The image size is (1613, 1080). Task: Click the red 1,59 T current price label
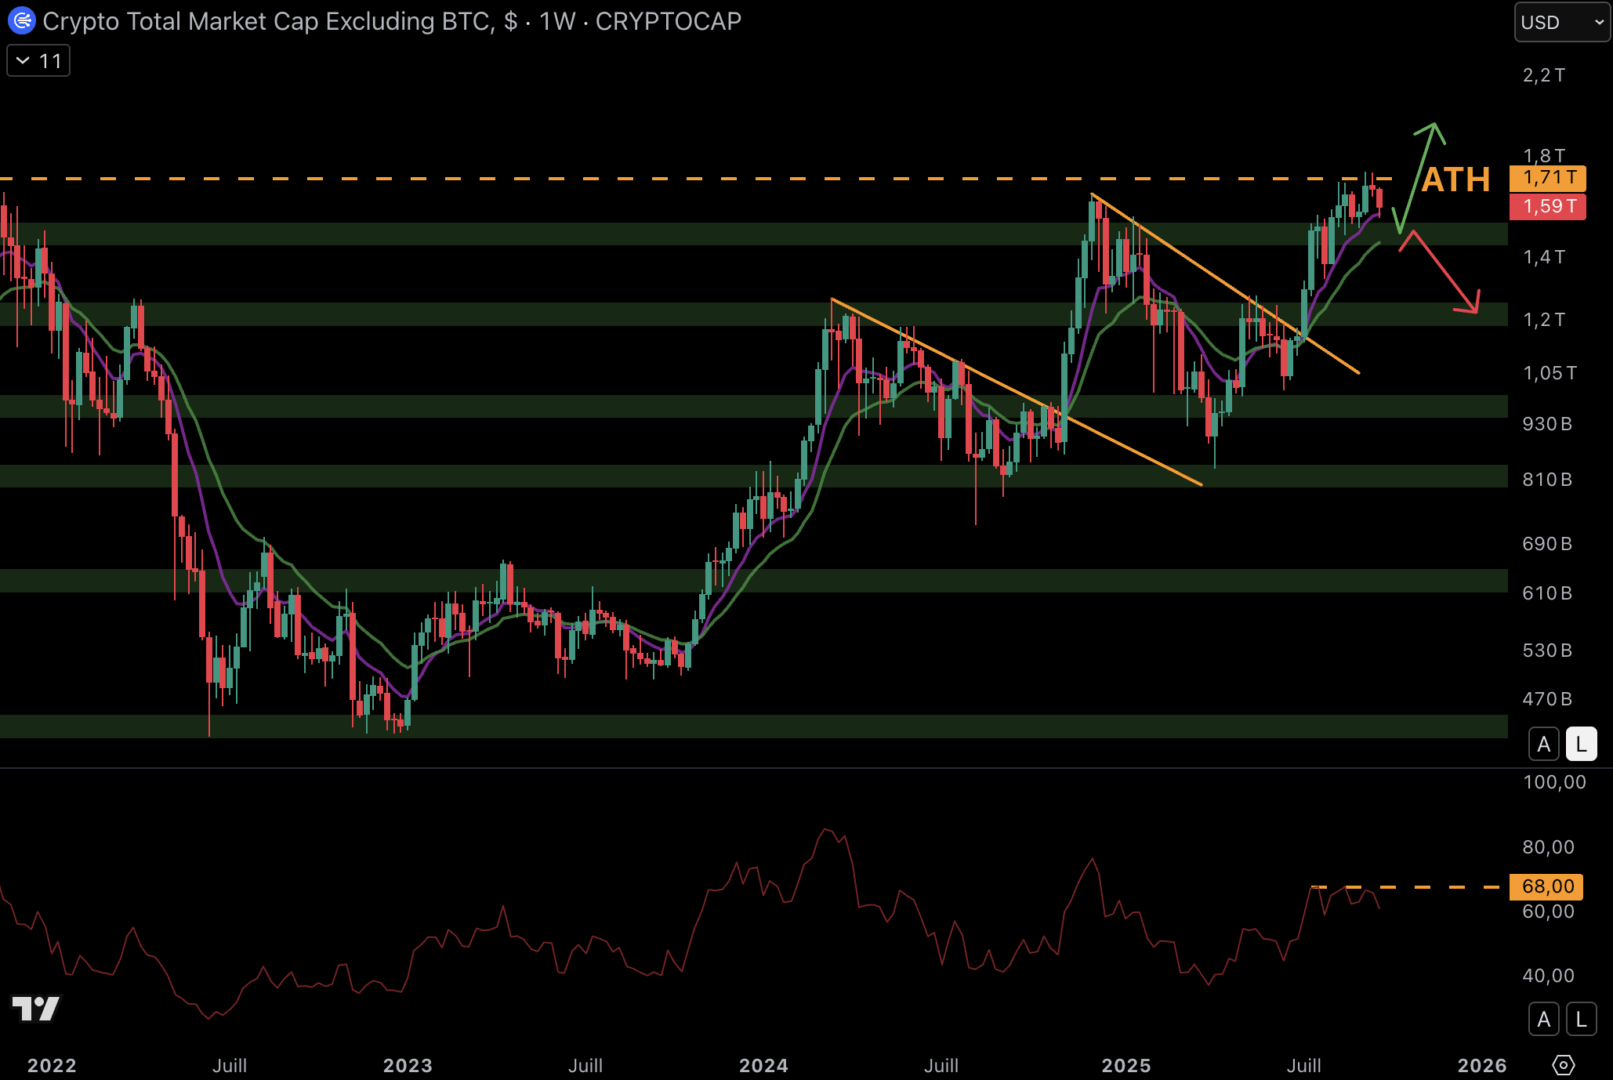1548,207
